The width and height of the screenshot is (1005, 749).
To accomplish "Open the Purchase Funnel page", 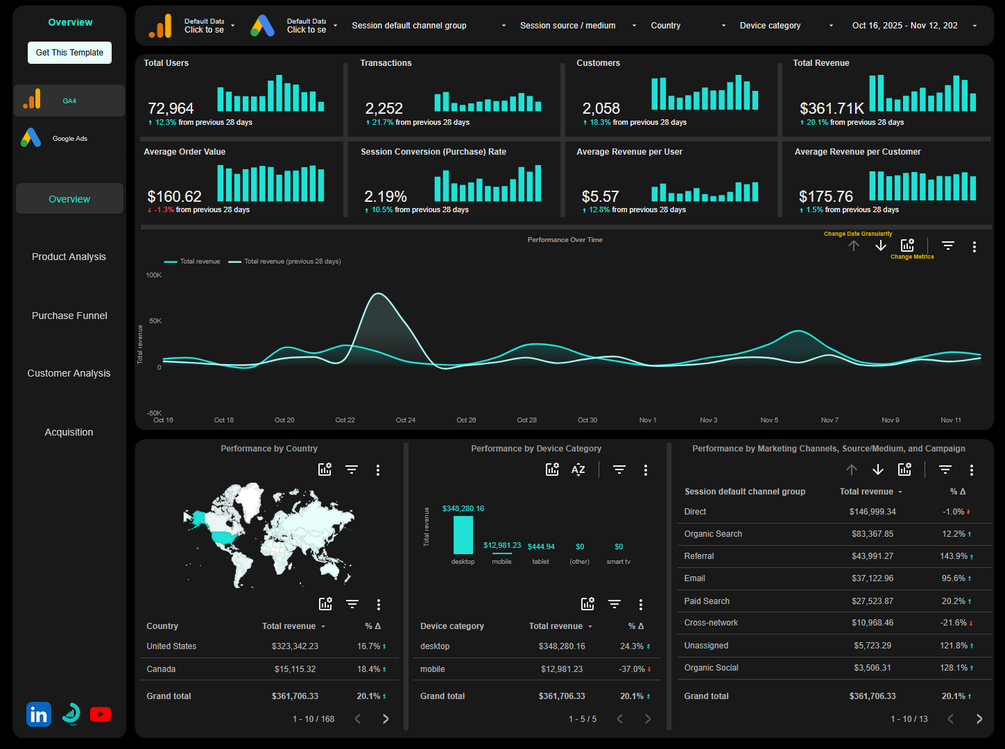I will pos(69,315).
